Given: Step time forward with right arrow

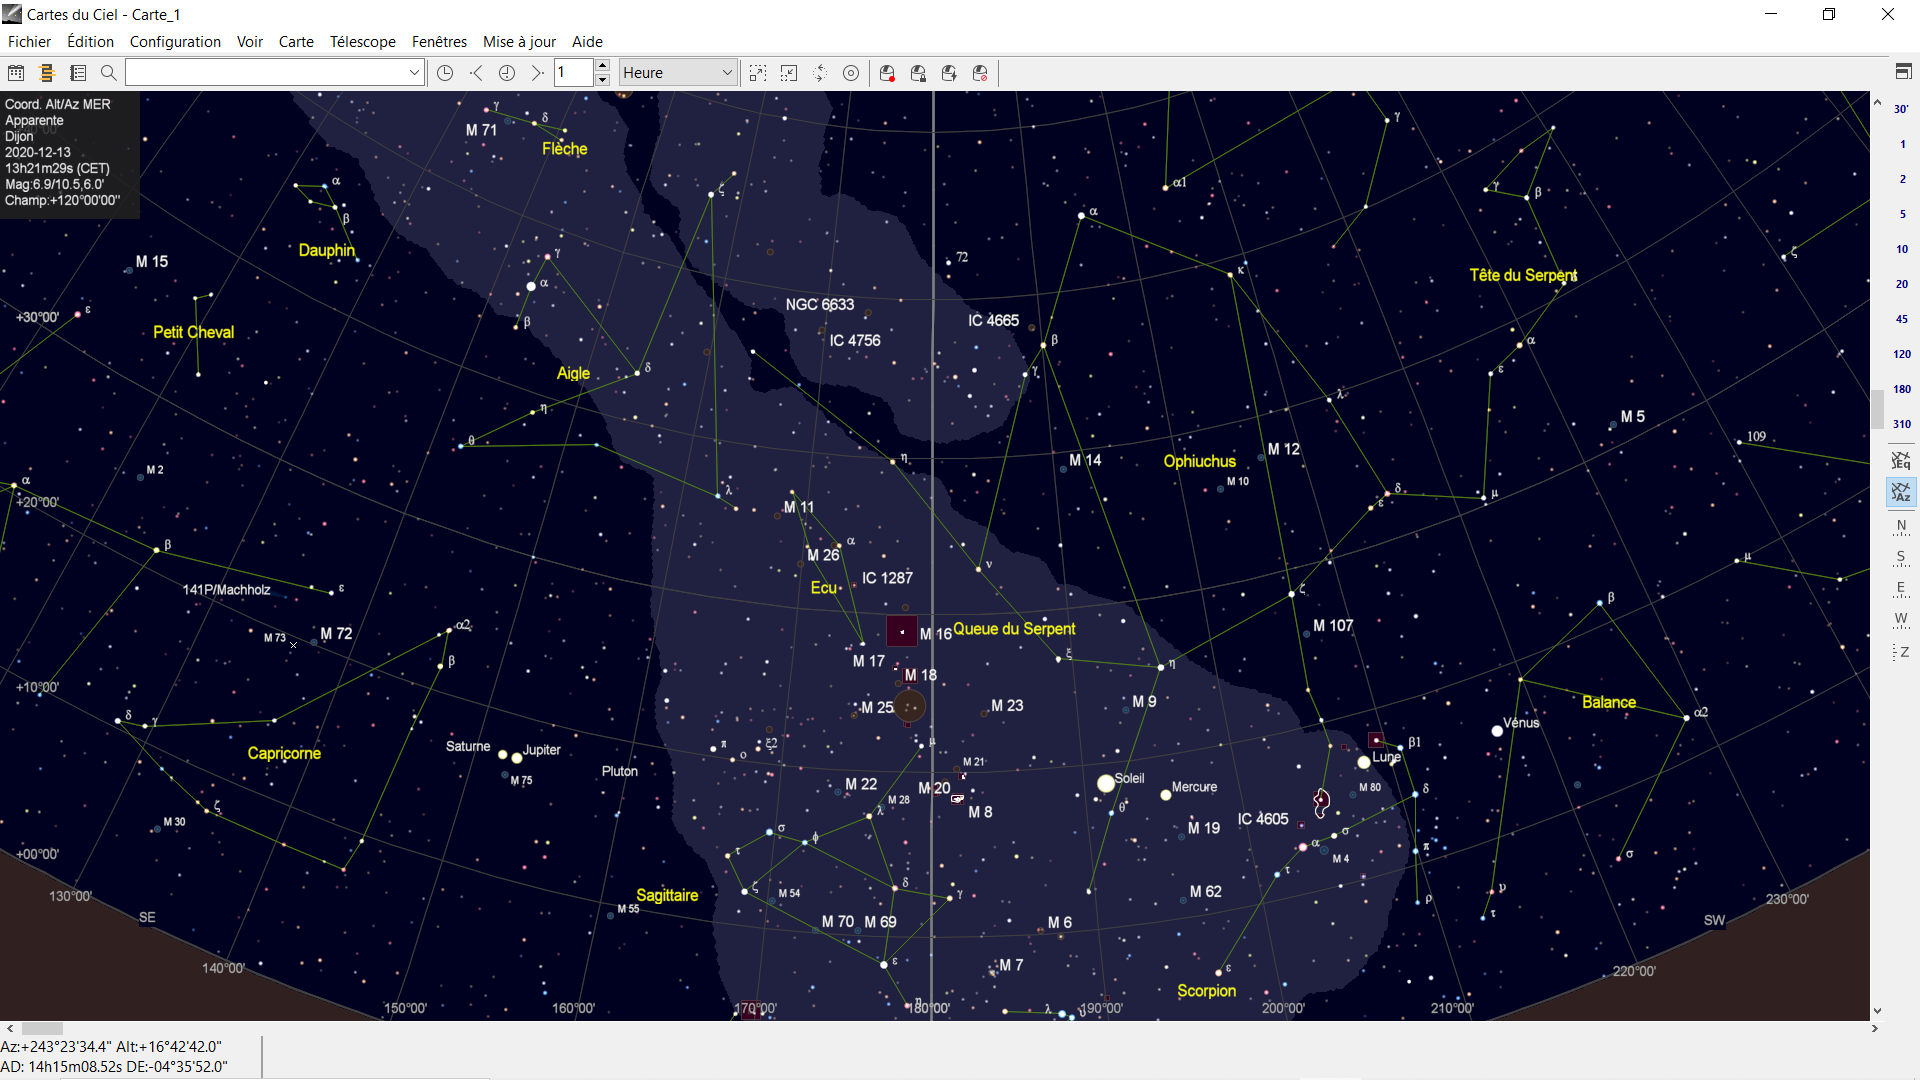Looking at the screenshot, I should click(x=537, y=73).
